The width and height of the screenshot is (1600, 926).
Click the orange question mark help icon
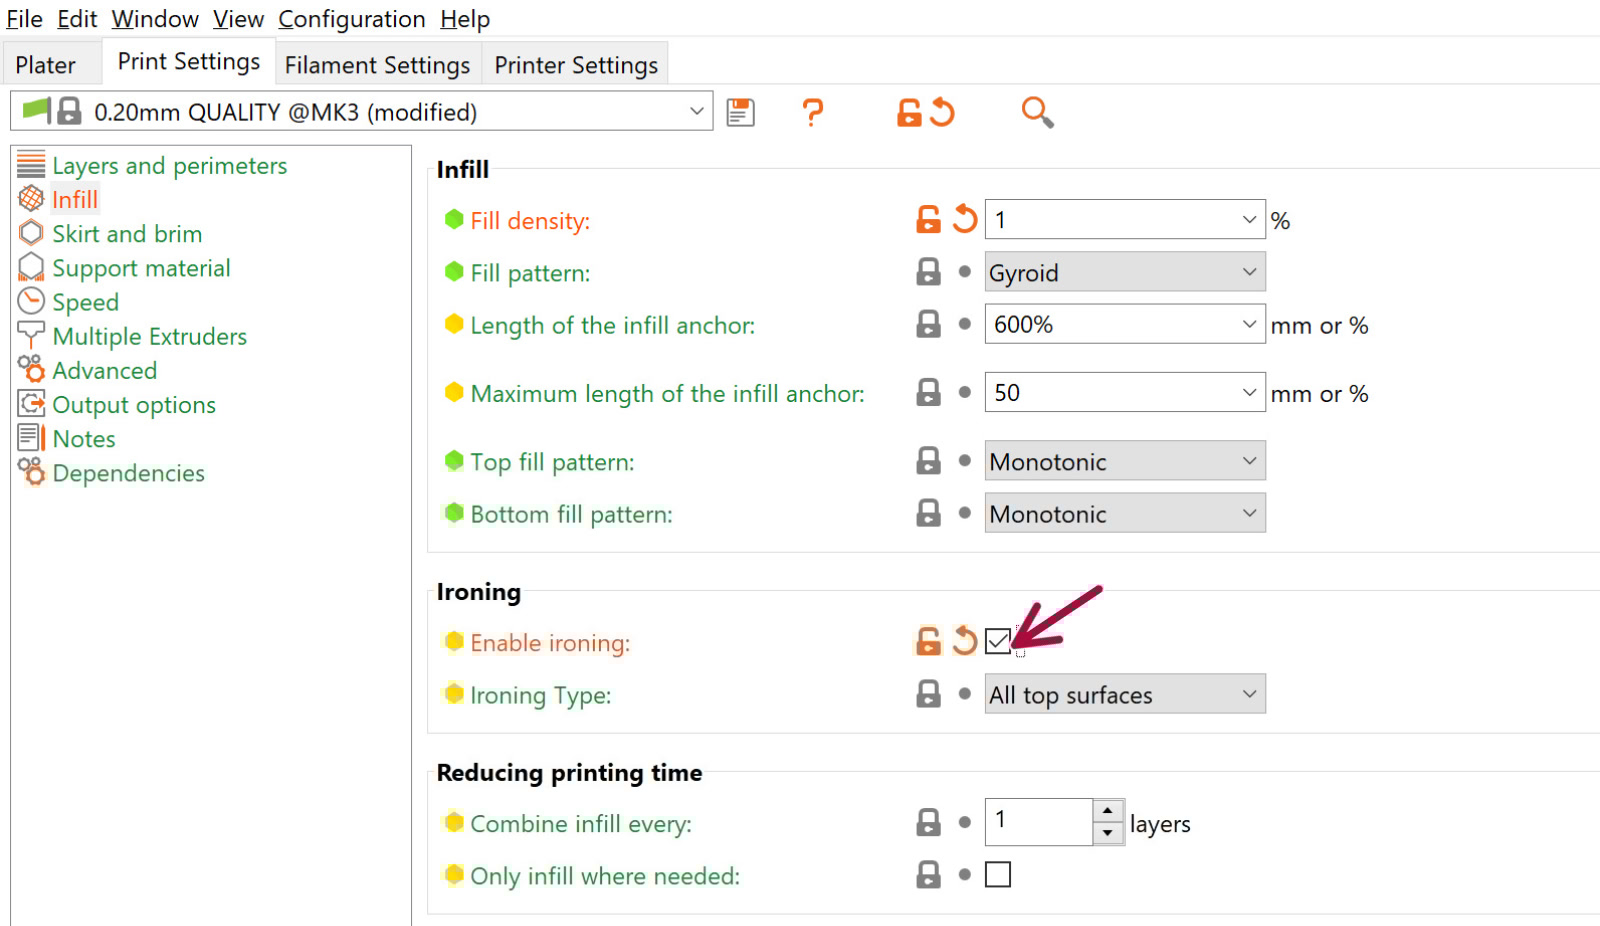[813, 112]
